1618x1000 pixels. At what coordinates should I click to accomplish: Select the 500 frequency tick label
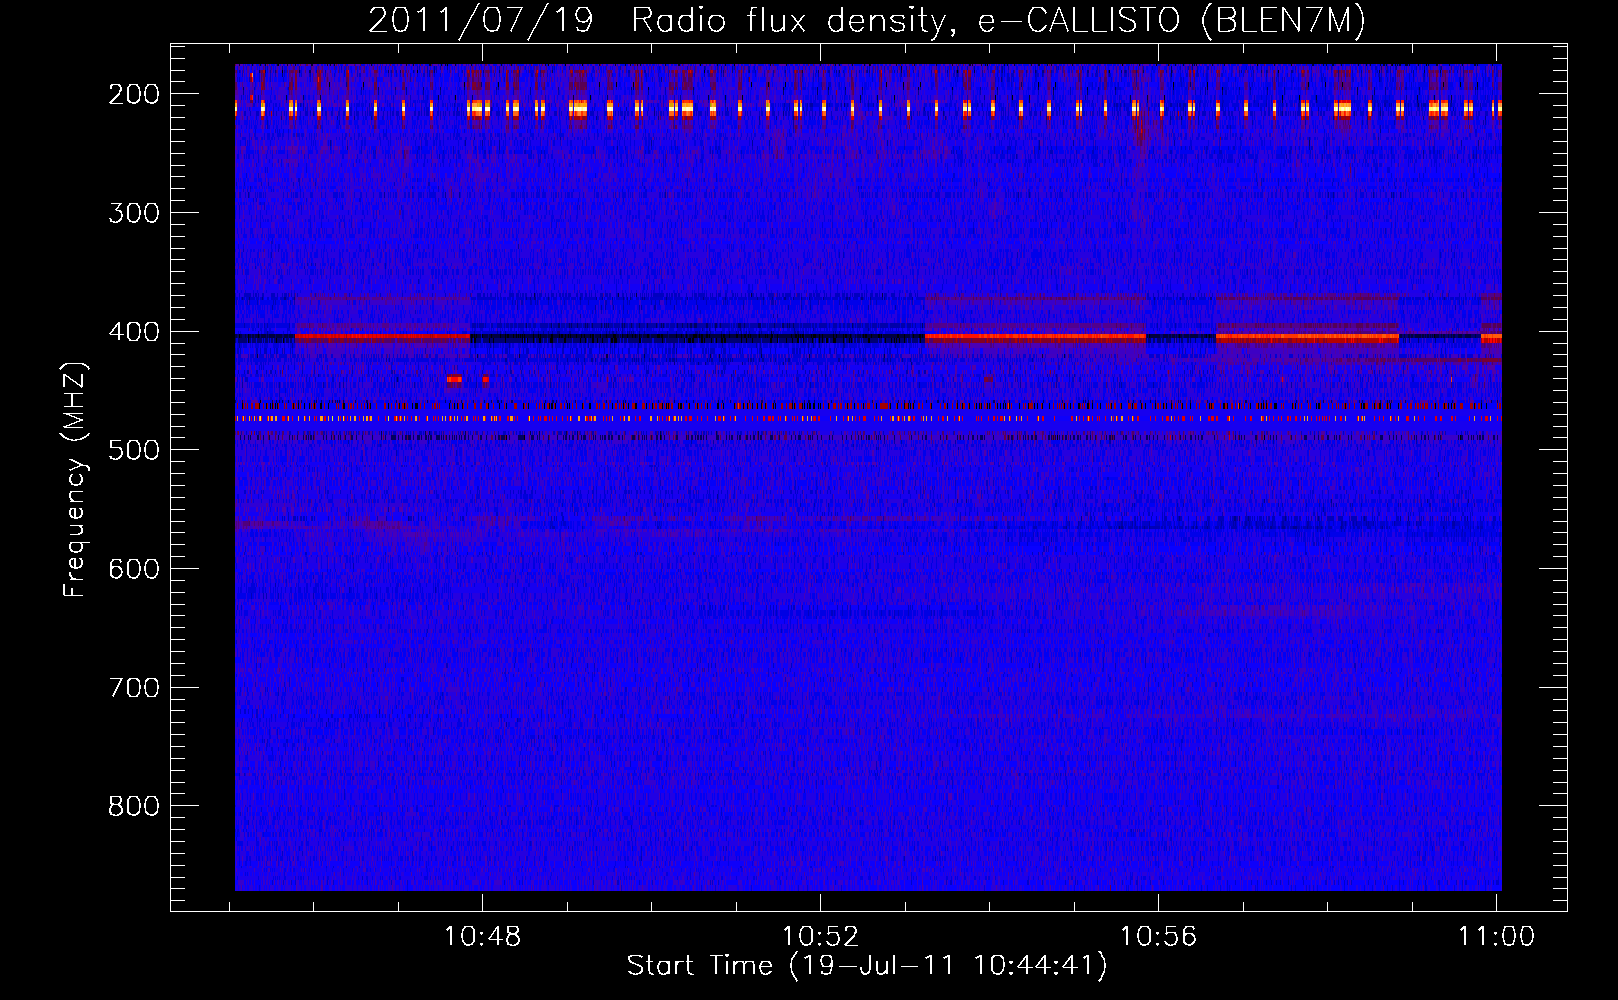tap(134, 450)
